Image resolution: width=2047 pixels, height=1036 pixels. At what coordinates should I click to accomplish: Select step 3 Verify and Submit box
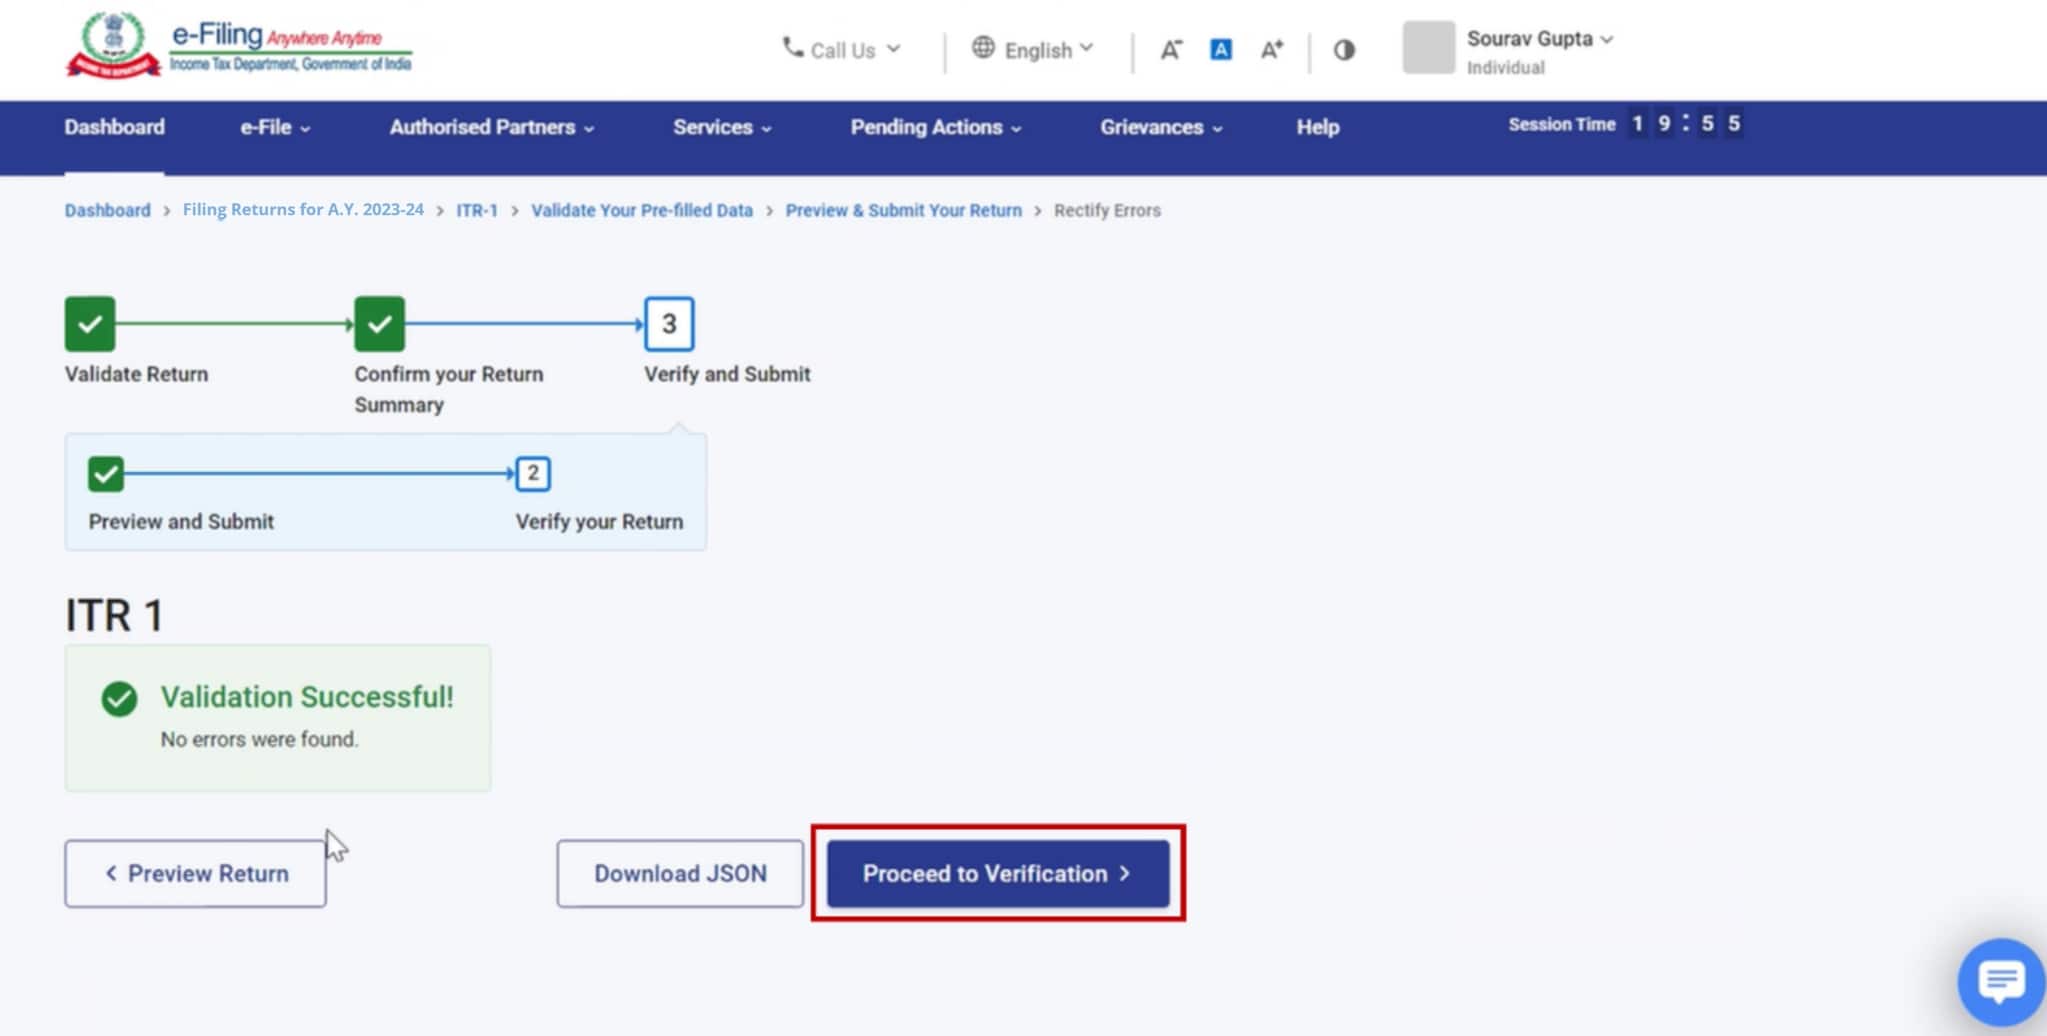pos(669,324)
